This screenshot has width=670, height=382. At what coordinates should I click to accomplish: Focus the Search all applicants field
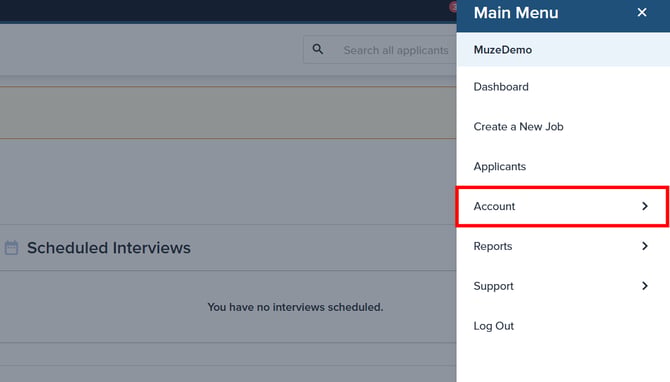tap(380, 50)
